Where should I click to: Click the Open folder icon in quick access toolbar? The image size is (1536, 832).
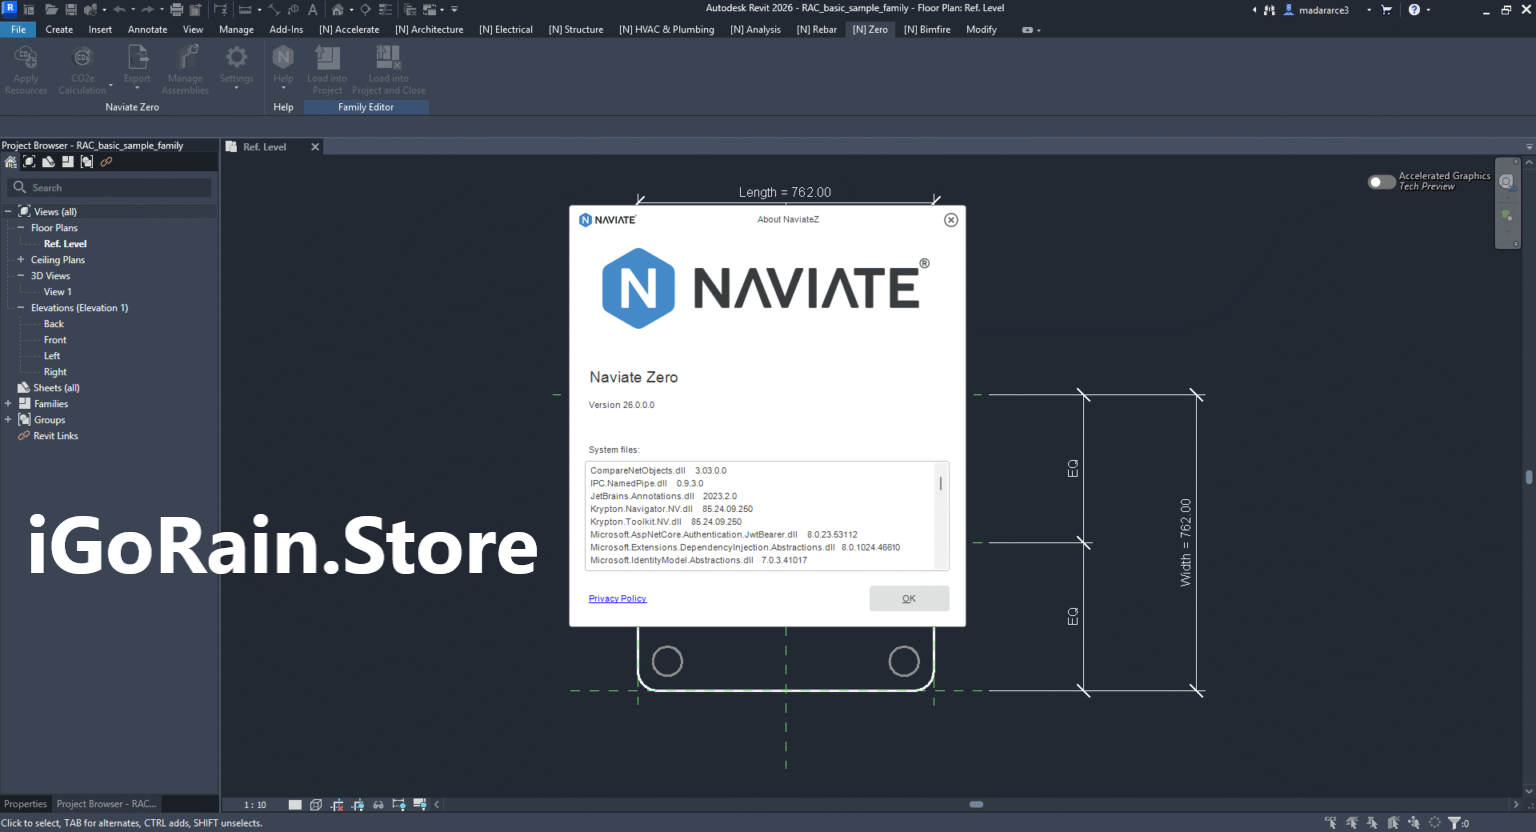tap(51, 10)
